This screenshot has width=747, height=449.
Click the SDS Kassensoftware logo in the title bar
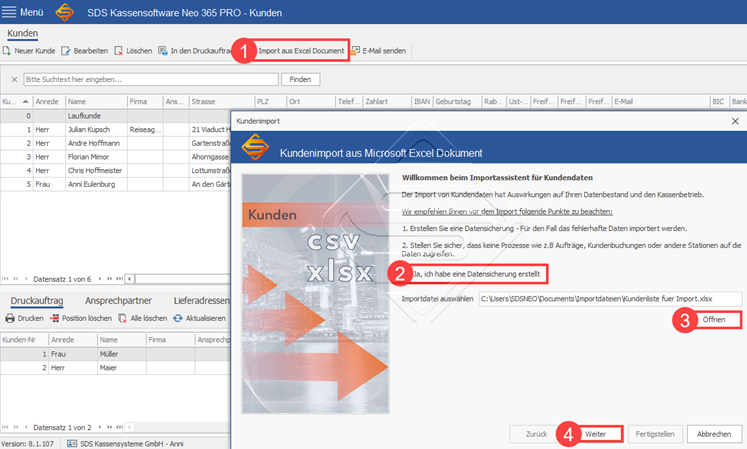[x=65, y=12]
